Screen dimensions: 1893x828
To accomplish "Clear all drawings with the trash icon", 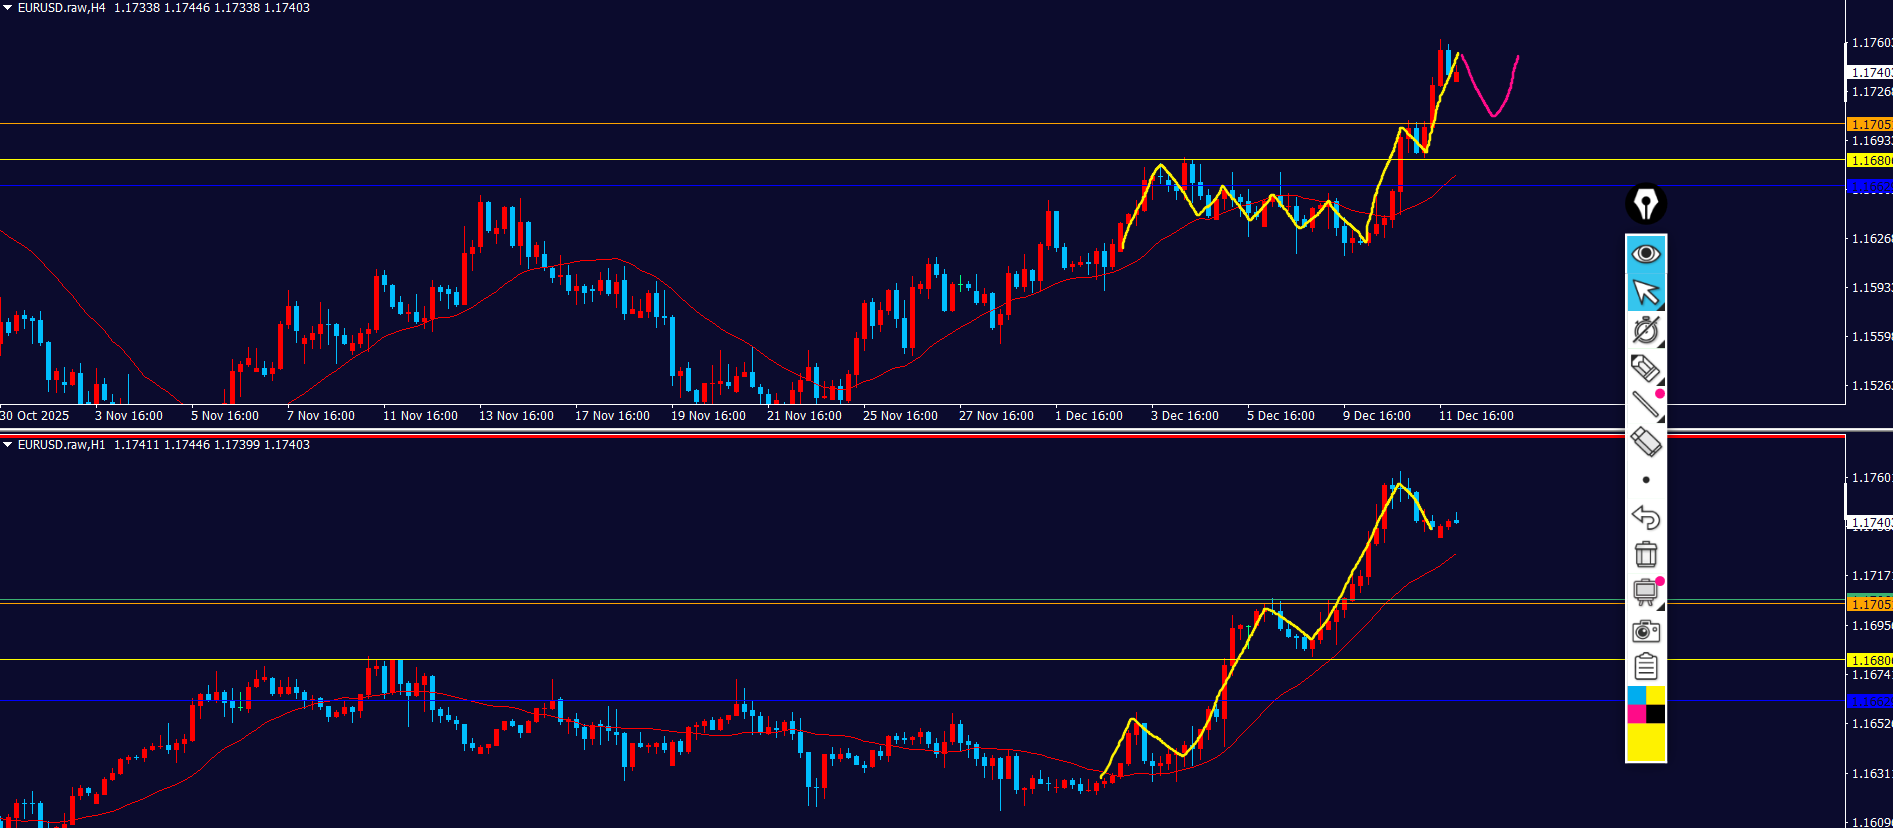I will coord(1645,554).
